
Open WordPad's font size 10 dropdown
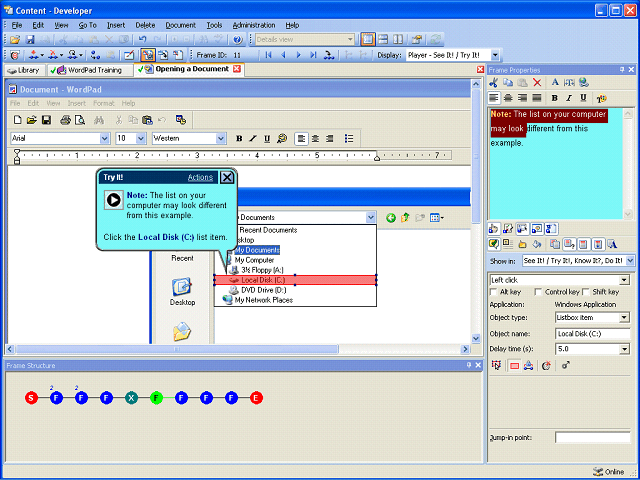coord(141,138)
